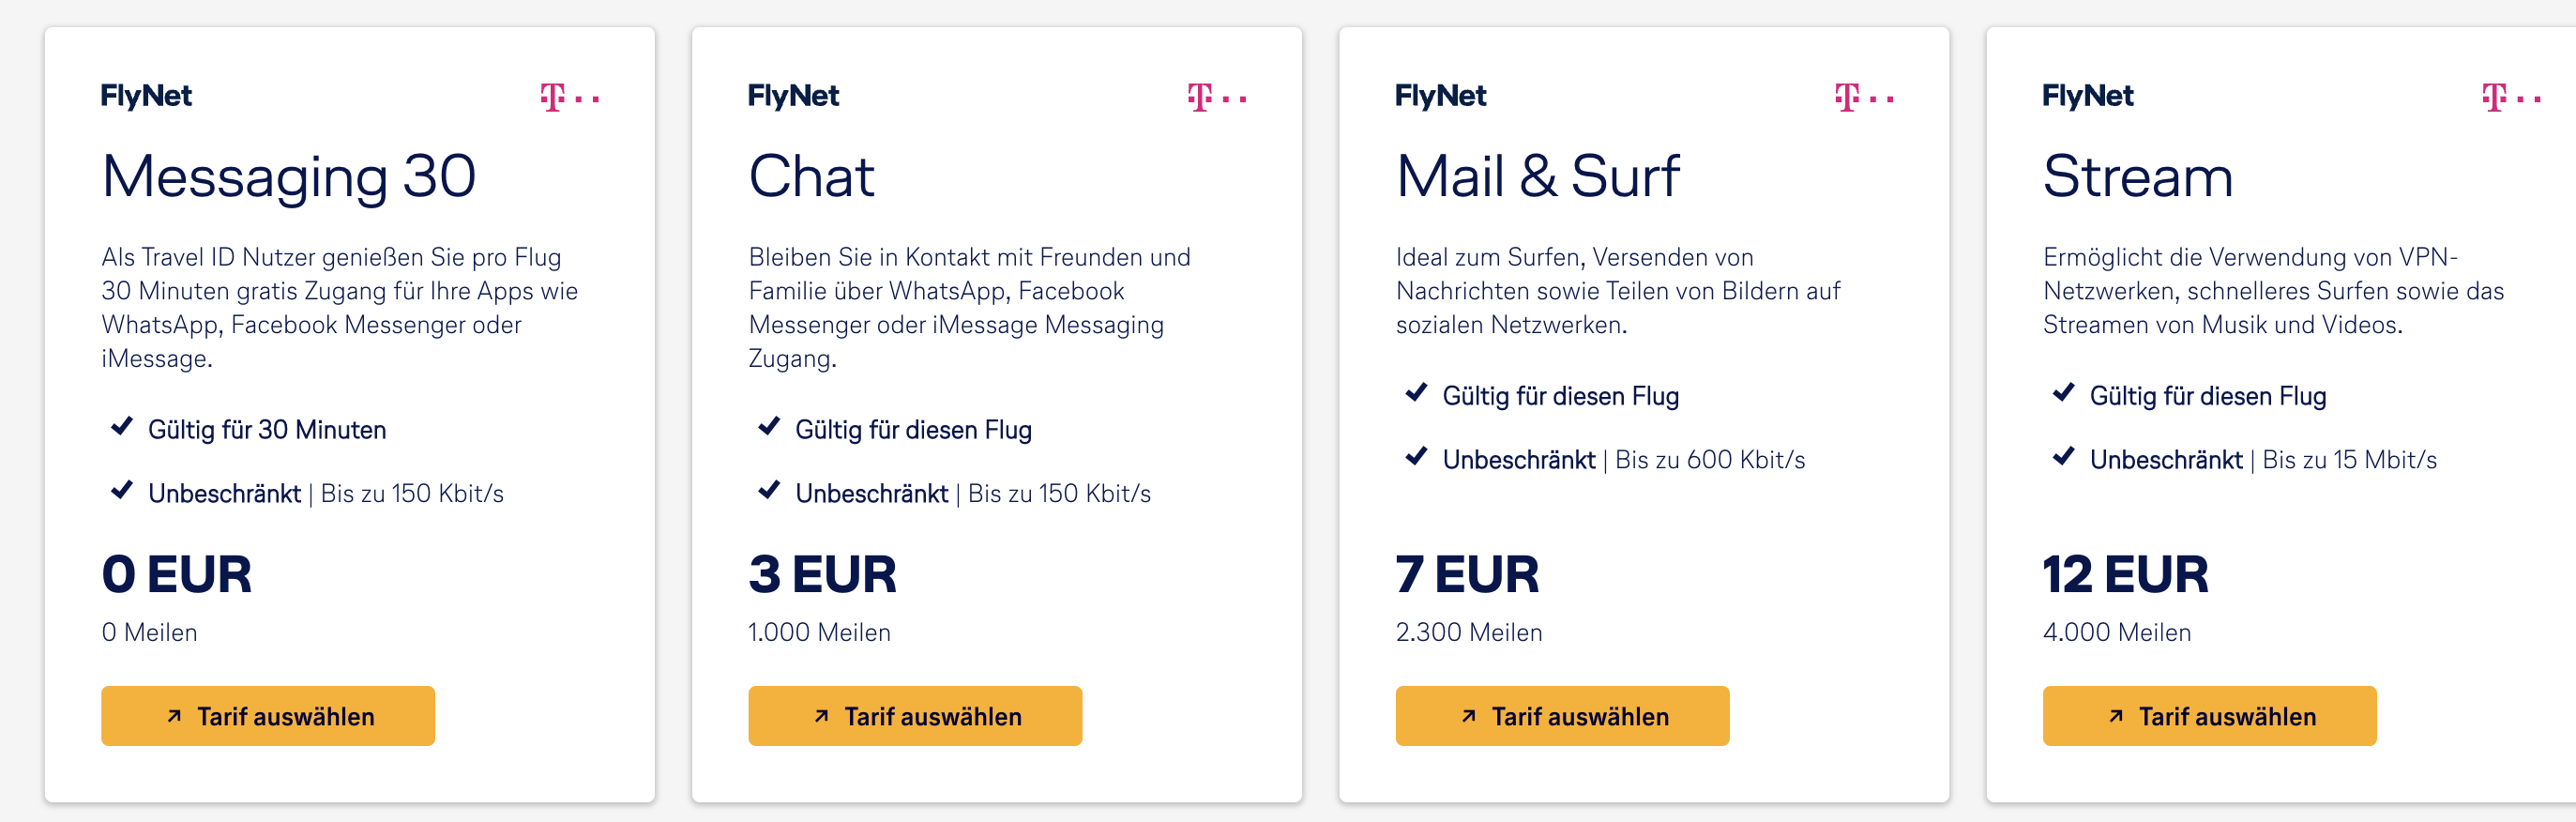Click the 'Chat' card title
The image size is (2576, 822).
click(811, 177)
